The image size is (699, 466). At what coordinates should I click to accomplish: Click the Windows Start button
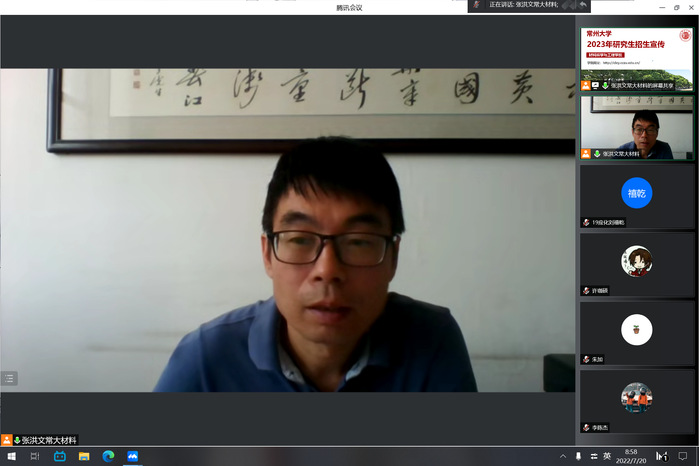point(11,456)
